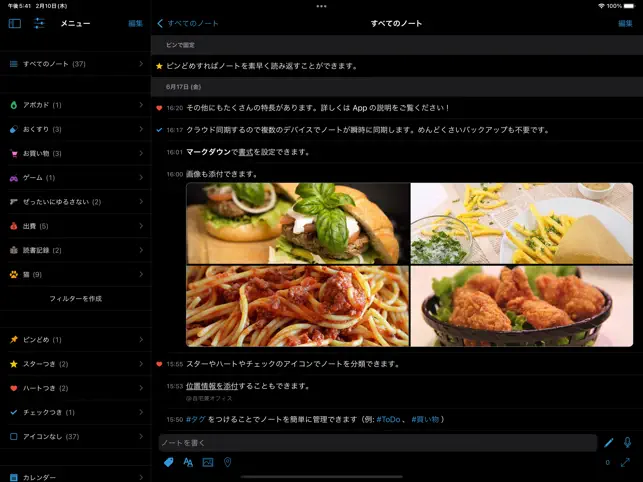Click the avocado icon in sidebar
Screen dimensions: 643x482
14,105
